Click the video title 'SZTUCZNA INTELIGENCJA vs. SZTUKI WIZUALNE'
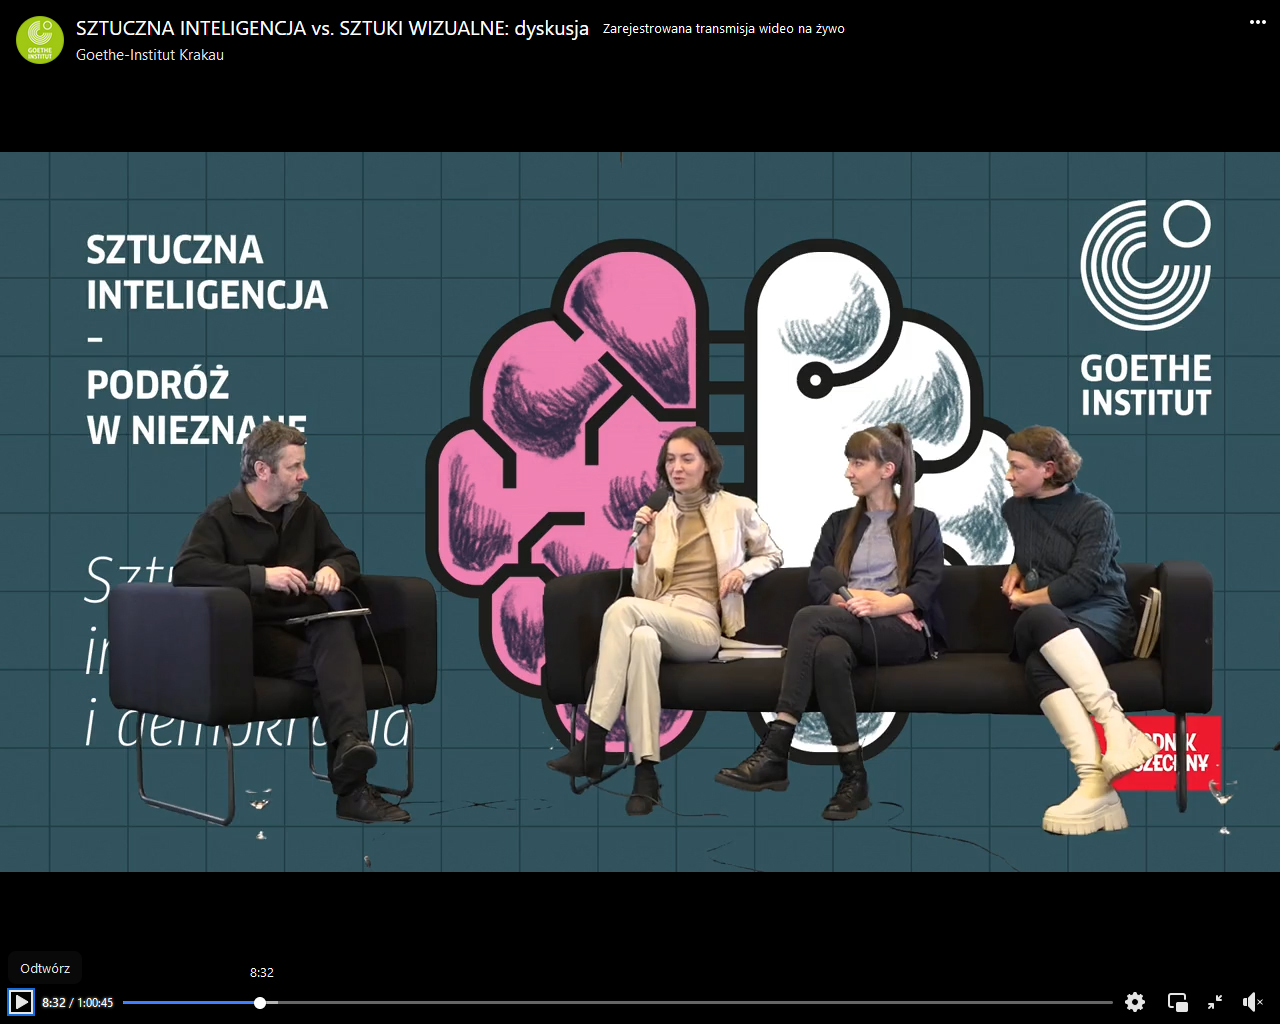The width and height of the screenshot is (1280, 1024). (x=332, y=28)
